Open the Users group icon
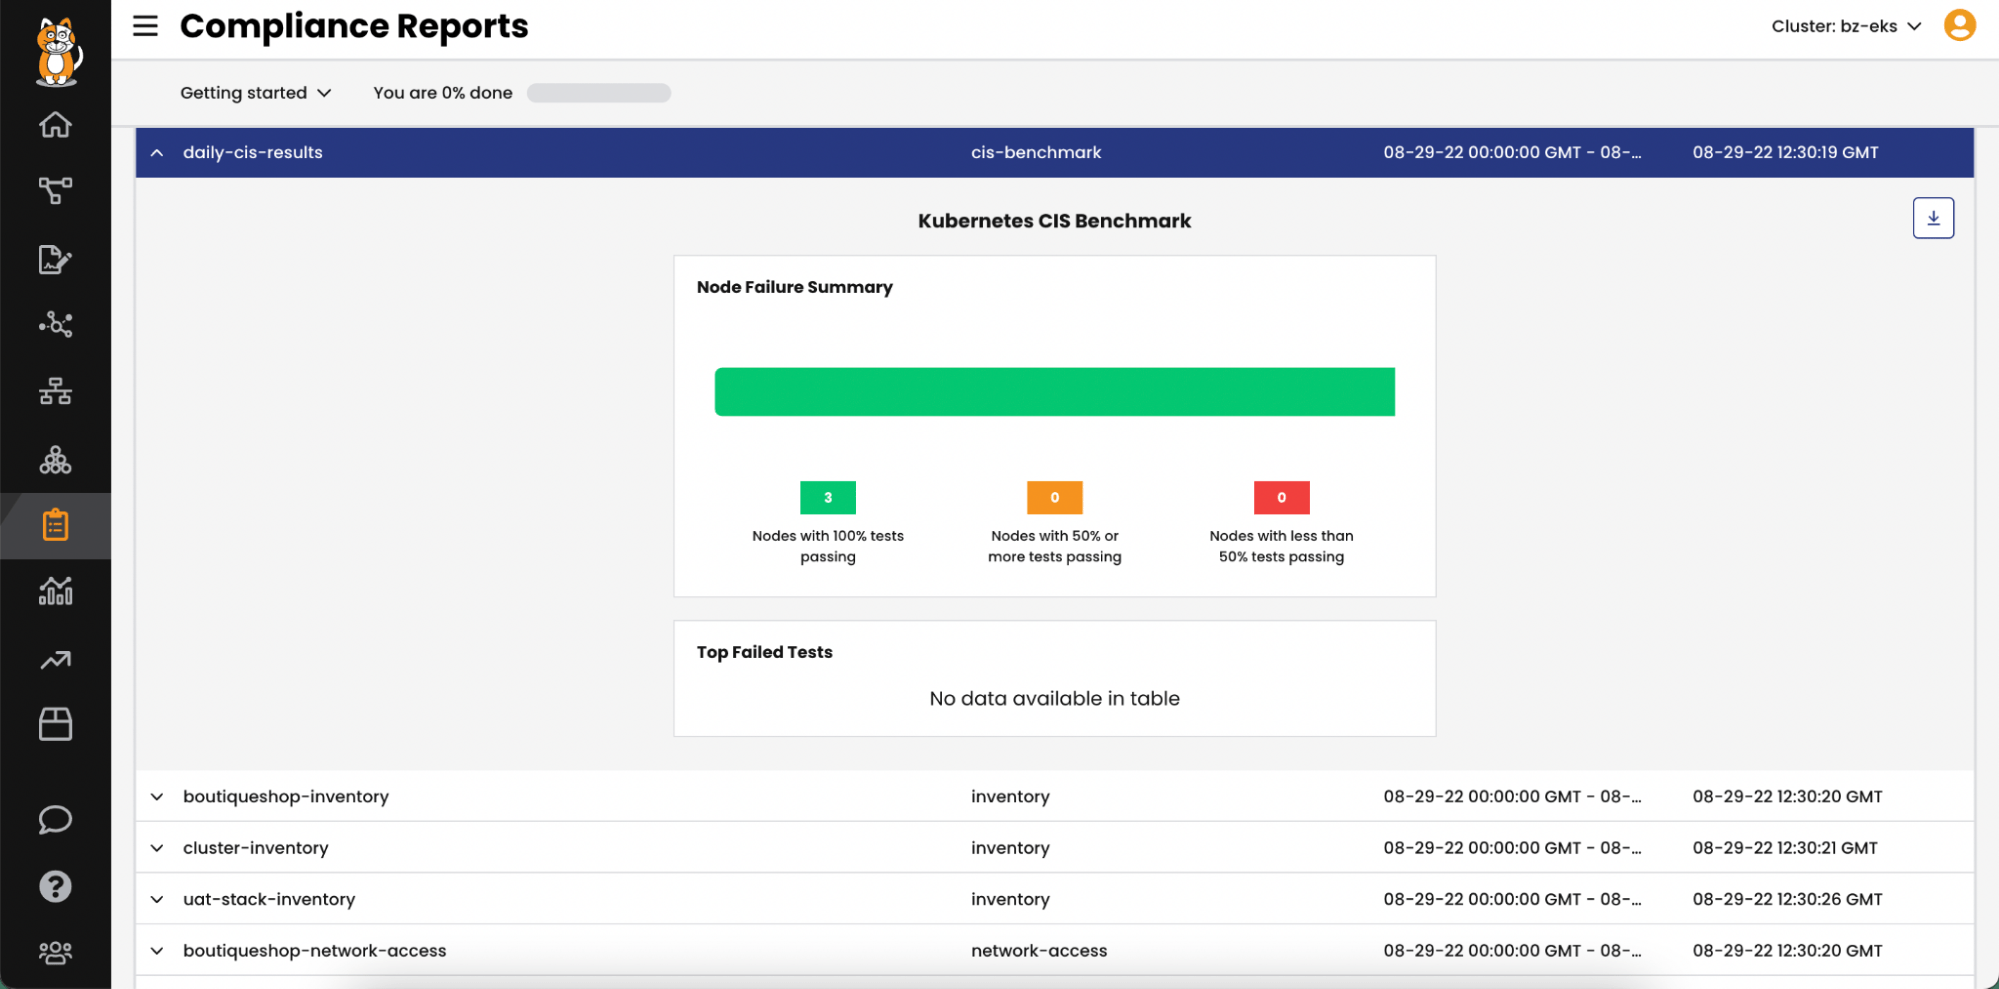1999x989 pixels. 55,953
